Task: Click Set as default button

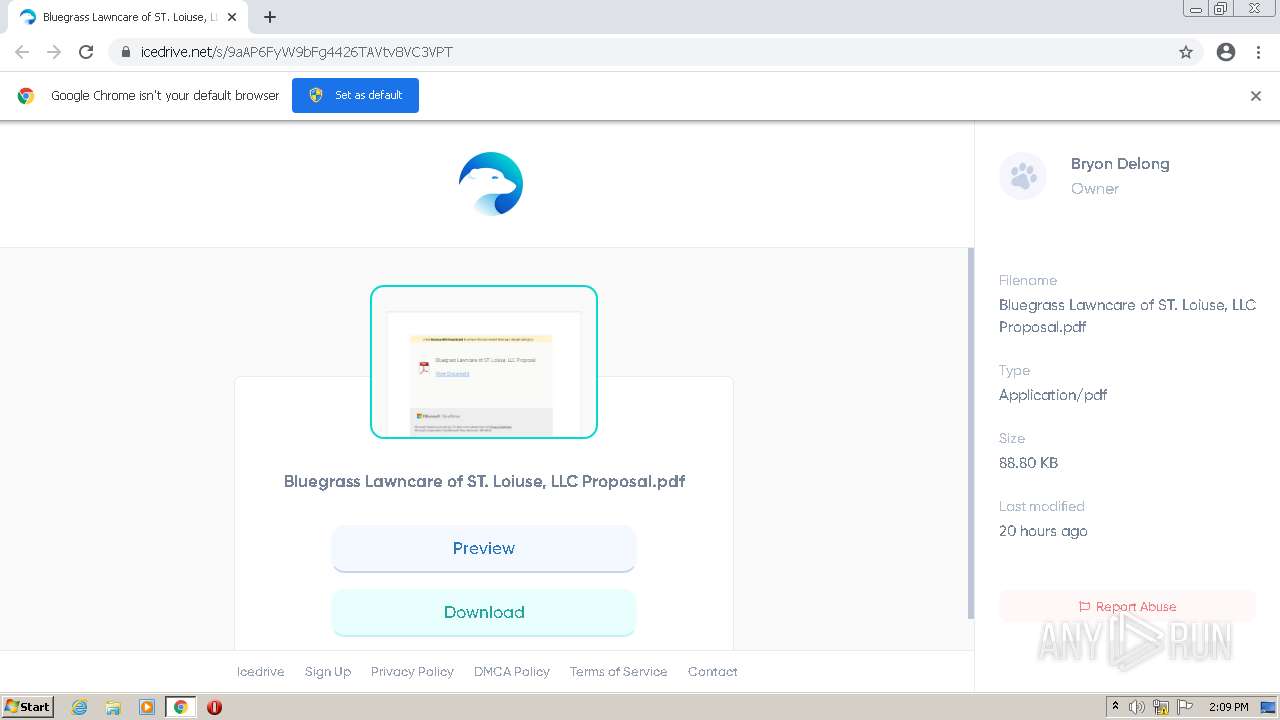Action: (x=355, y=96)
